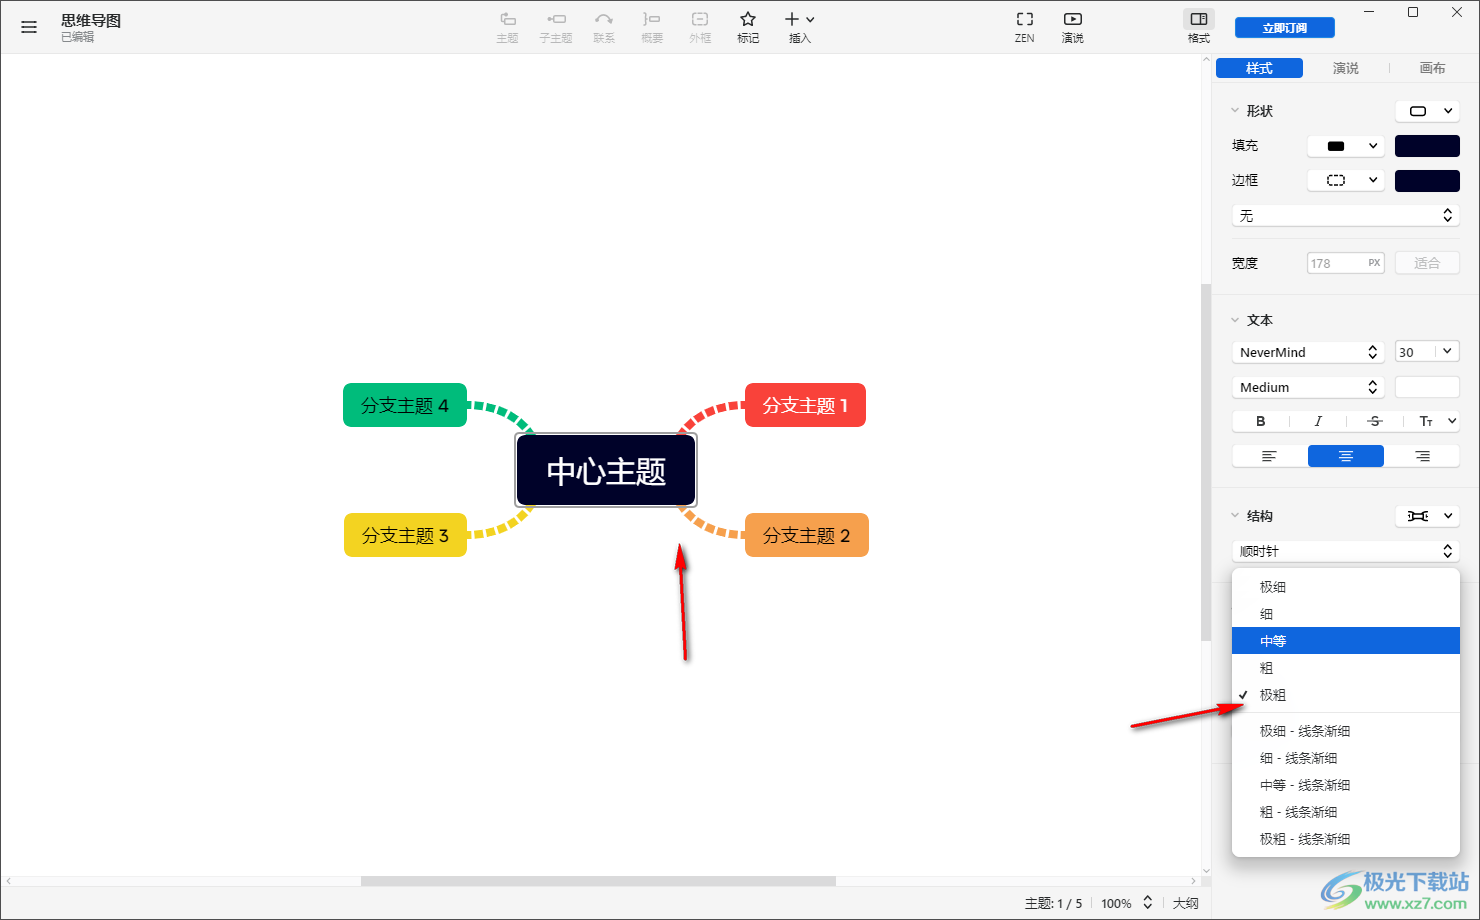
Task: Select the 分支主题 4 node
Action: 405,405
